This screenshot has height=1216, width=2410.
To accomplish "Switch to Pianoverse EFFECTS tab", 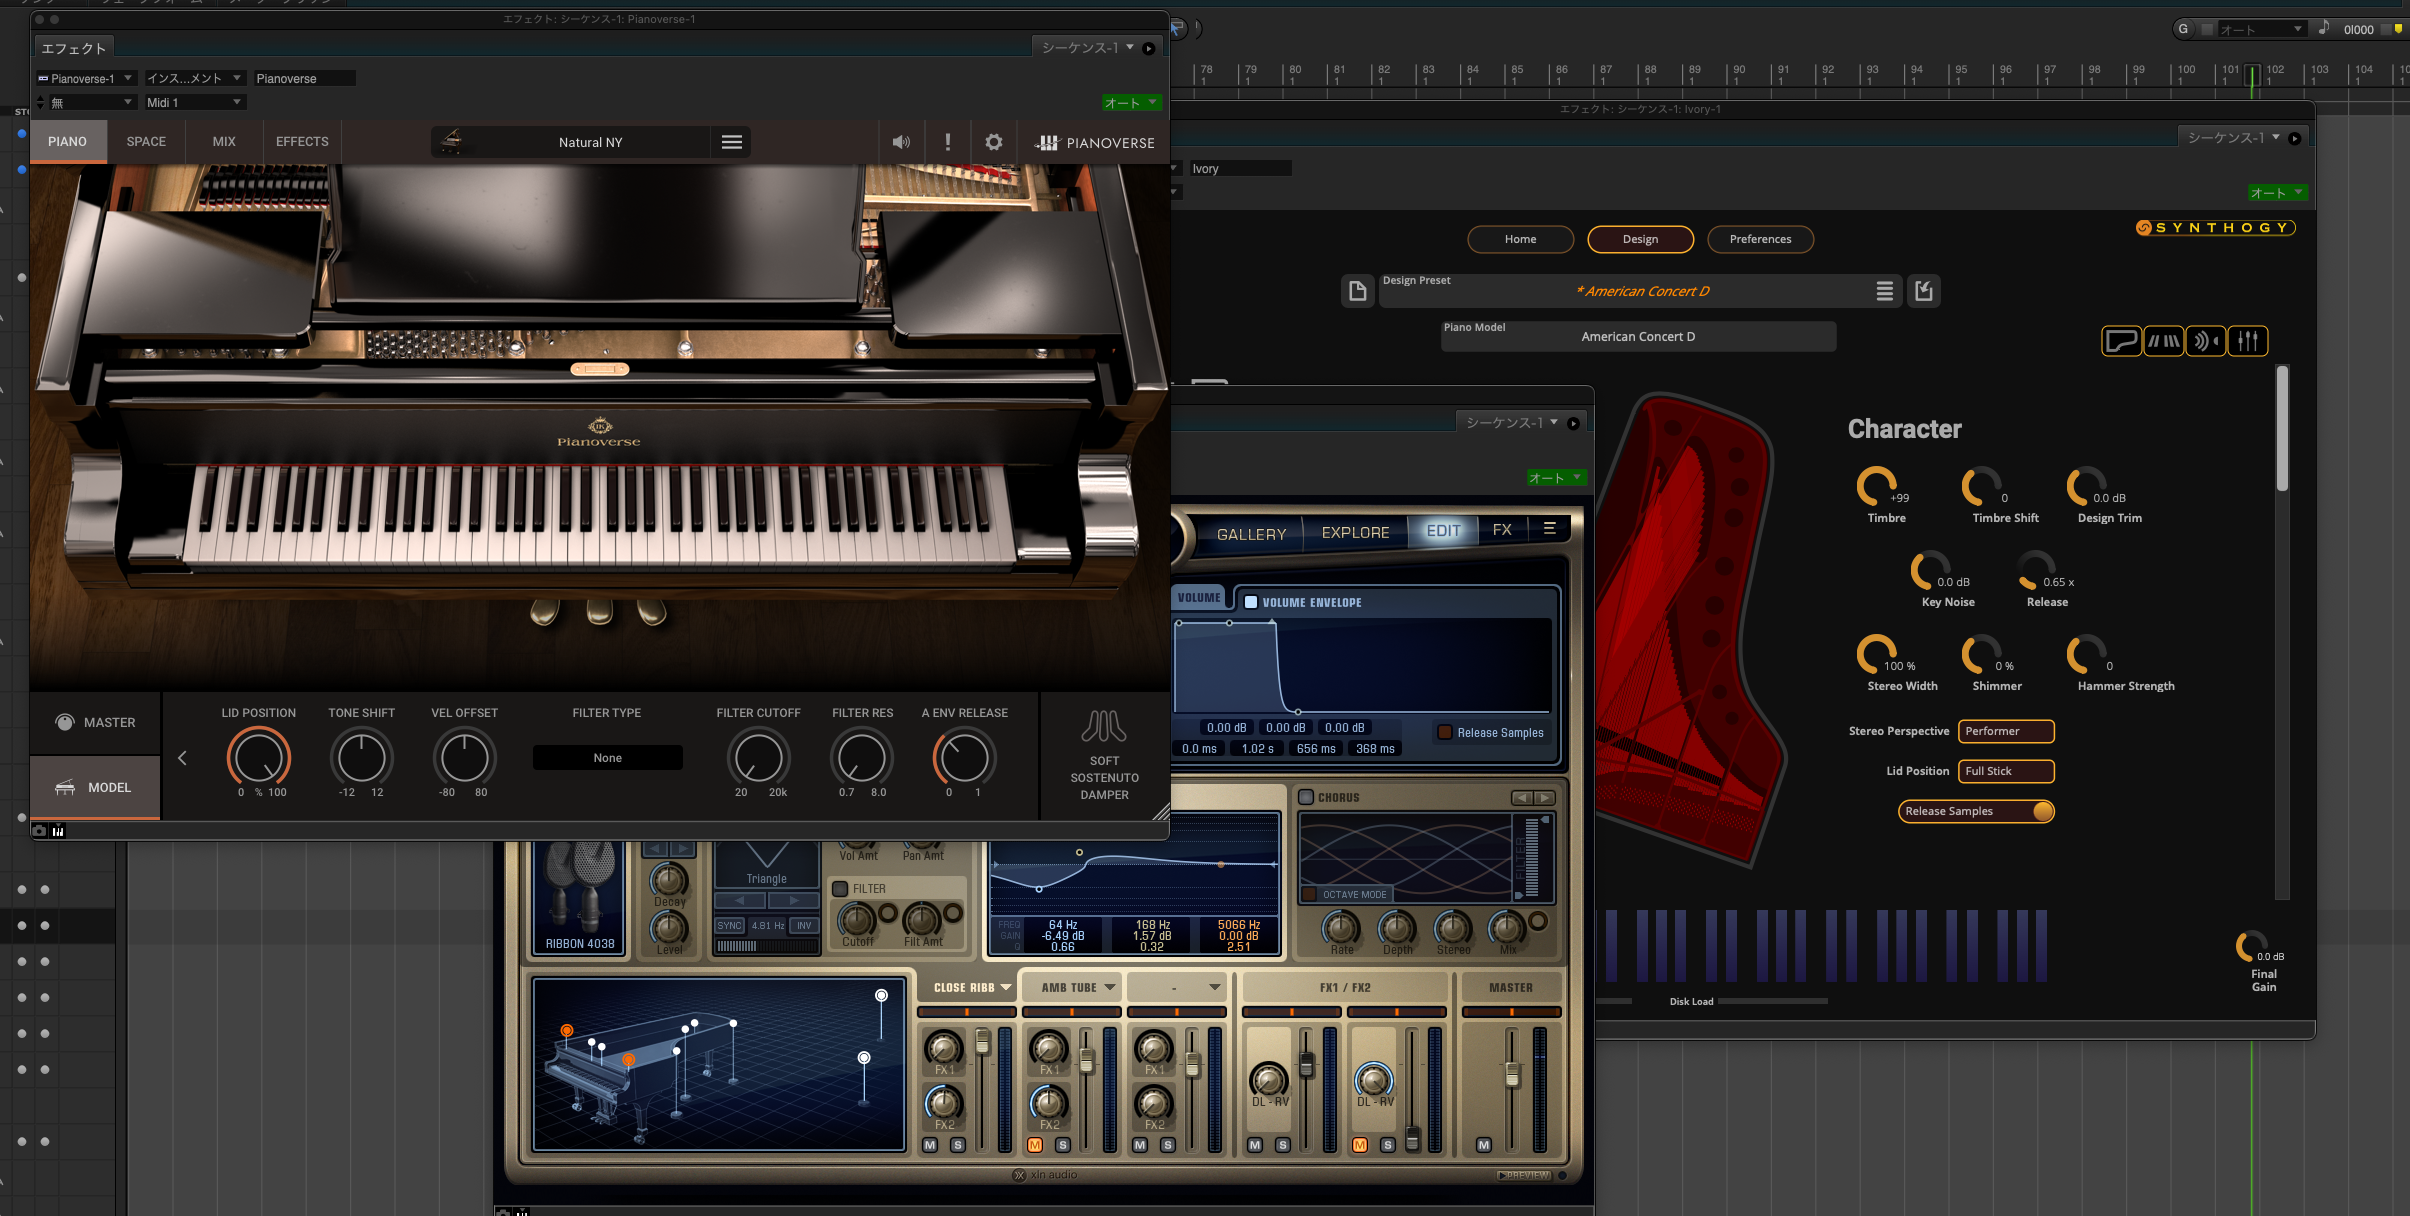I will (x=302, y=142).
